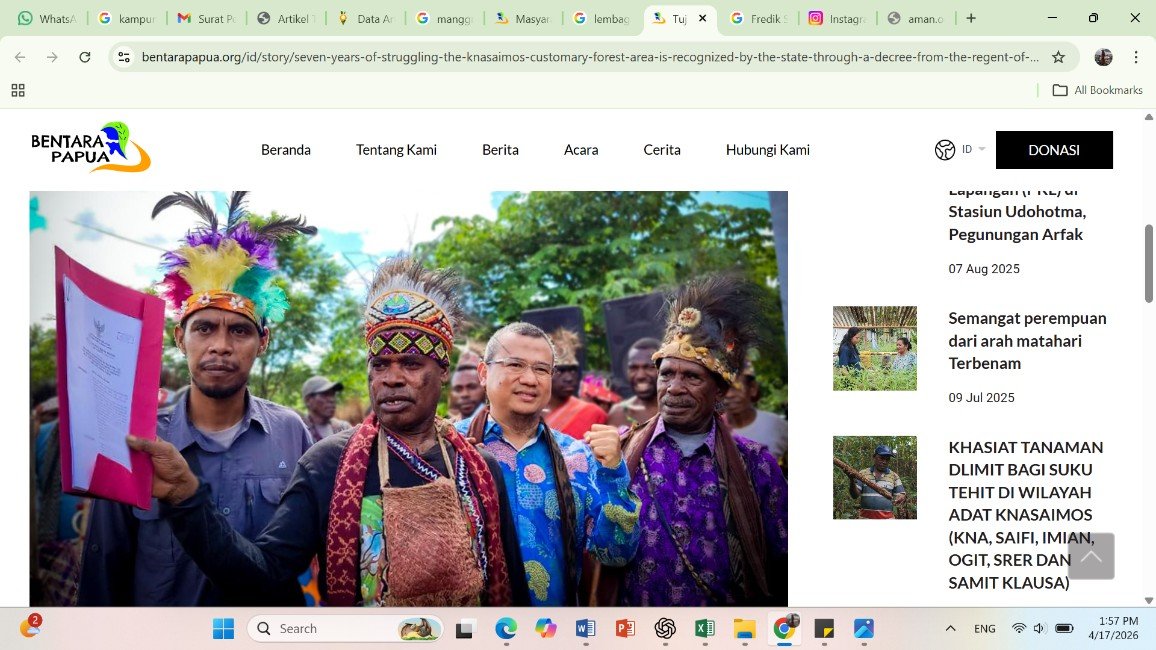The height and width of the screenshot is (650, 1156).
Task: Open the Semangat perempuan article link
Action: click(x=1027, y=340)
